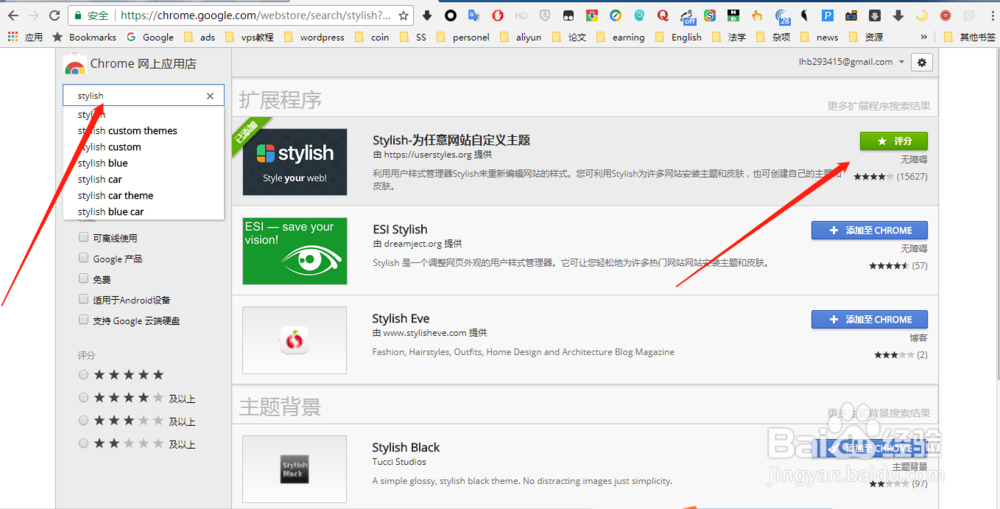Click the red round extension icon
This screenshot has width=1000, height=509.
(x=945, y=15)
